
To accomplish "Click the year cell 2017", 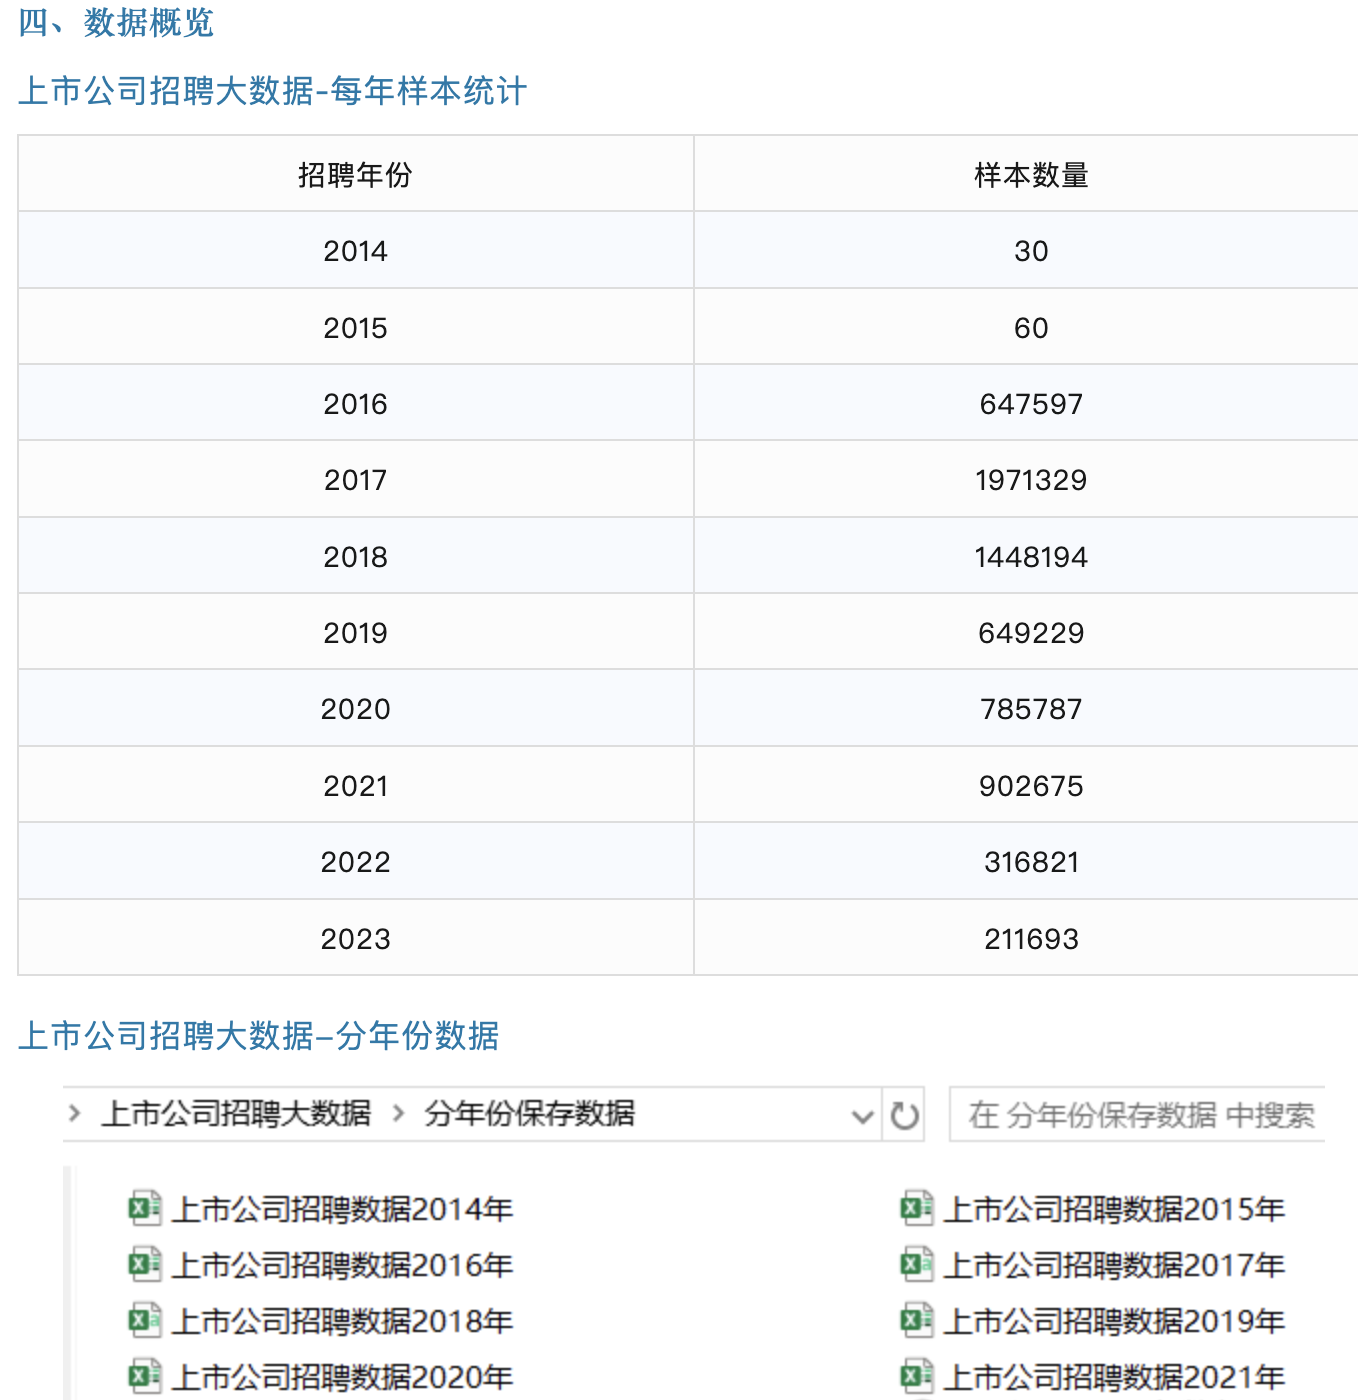I will (x=355, y=480).
